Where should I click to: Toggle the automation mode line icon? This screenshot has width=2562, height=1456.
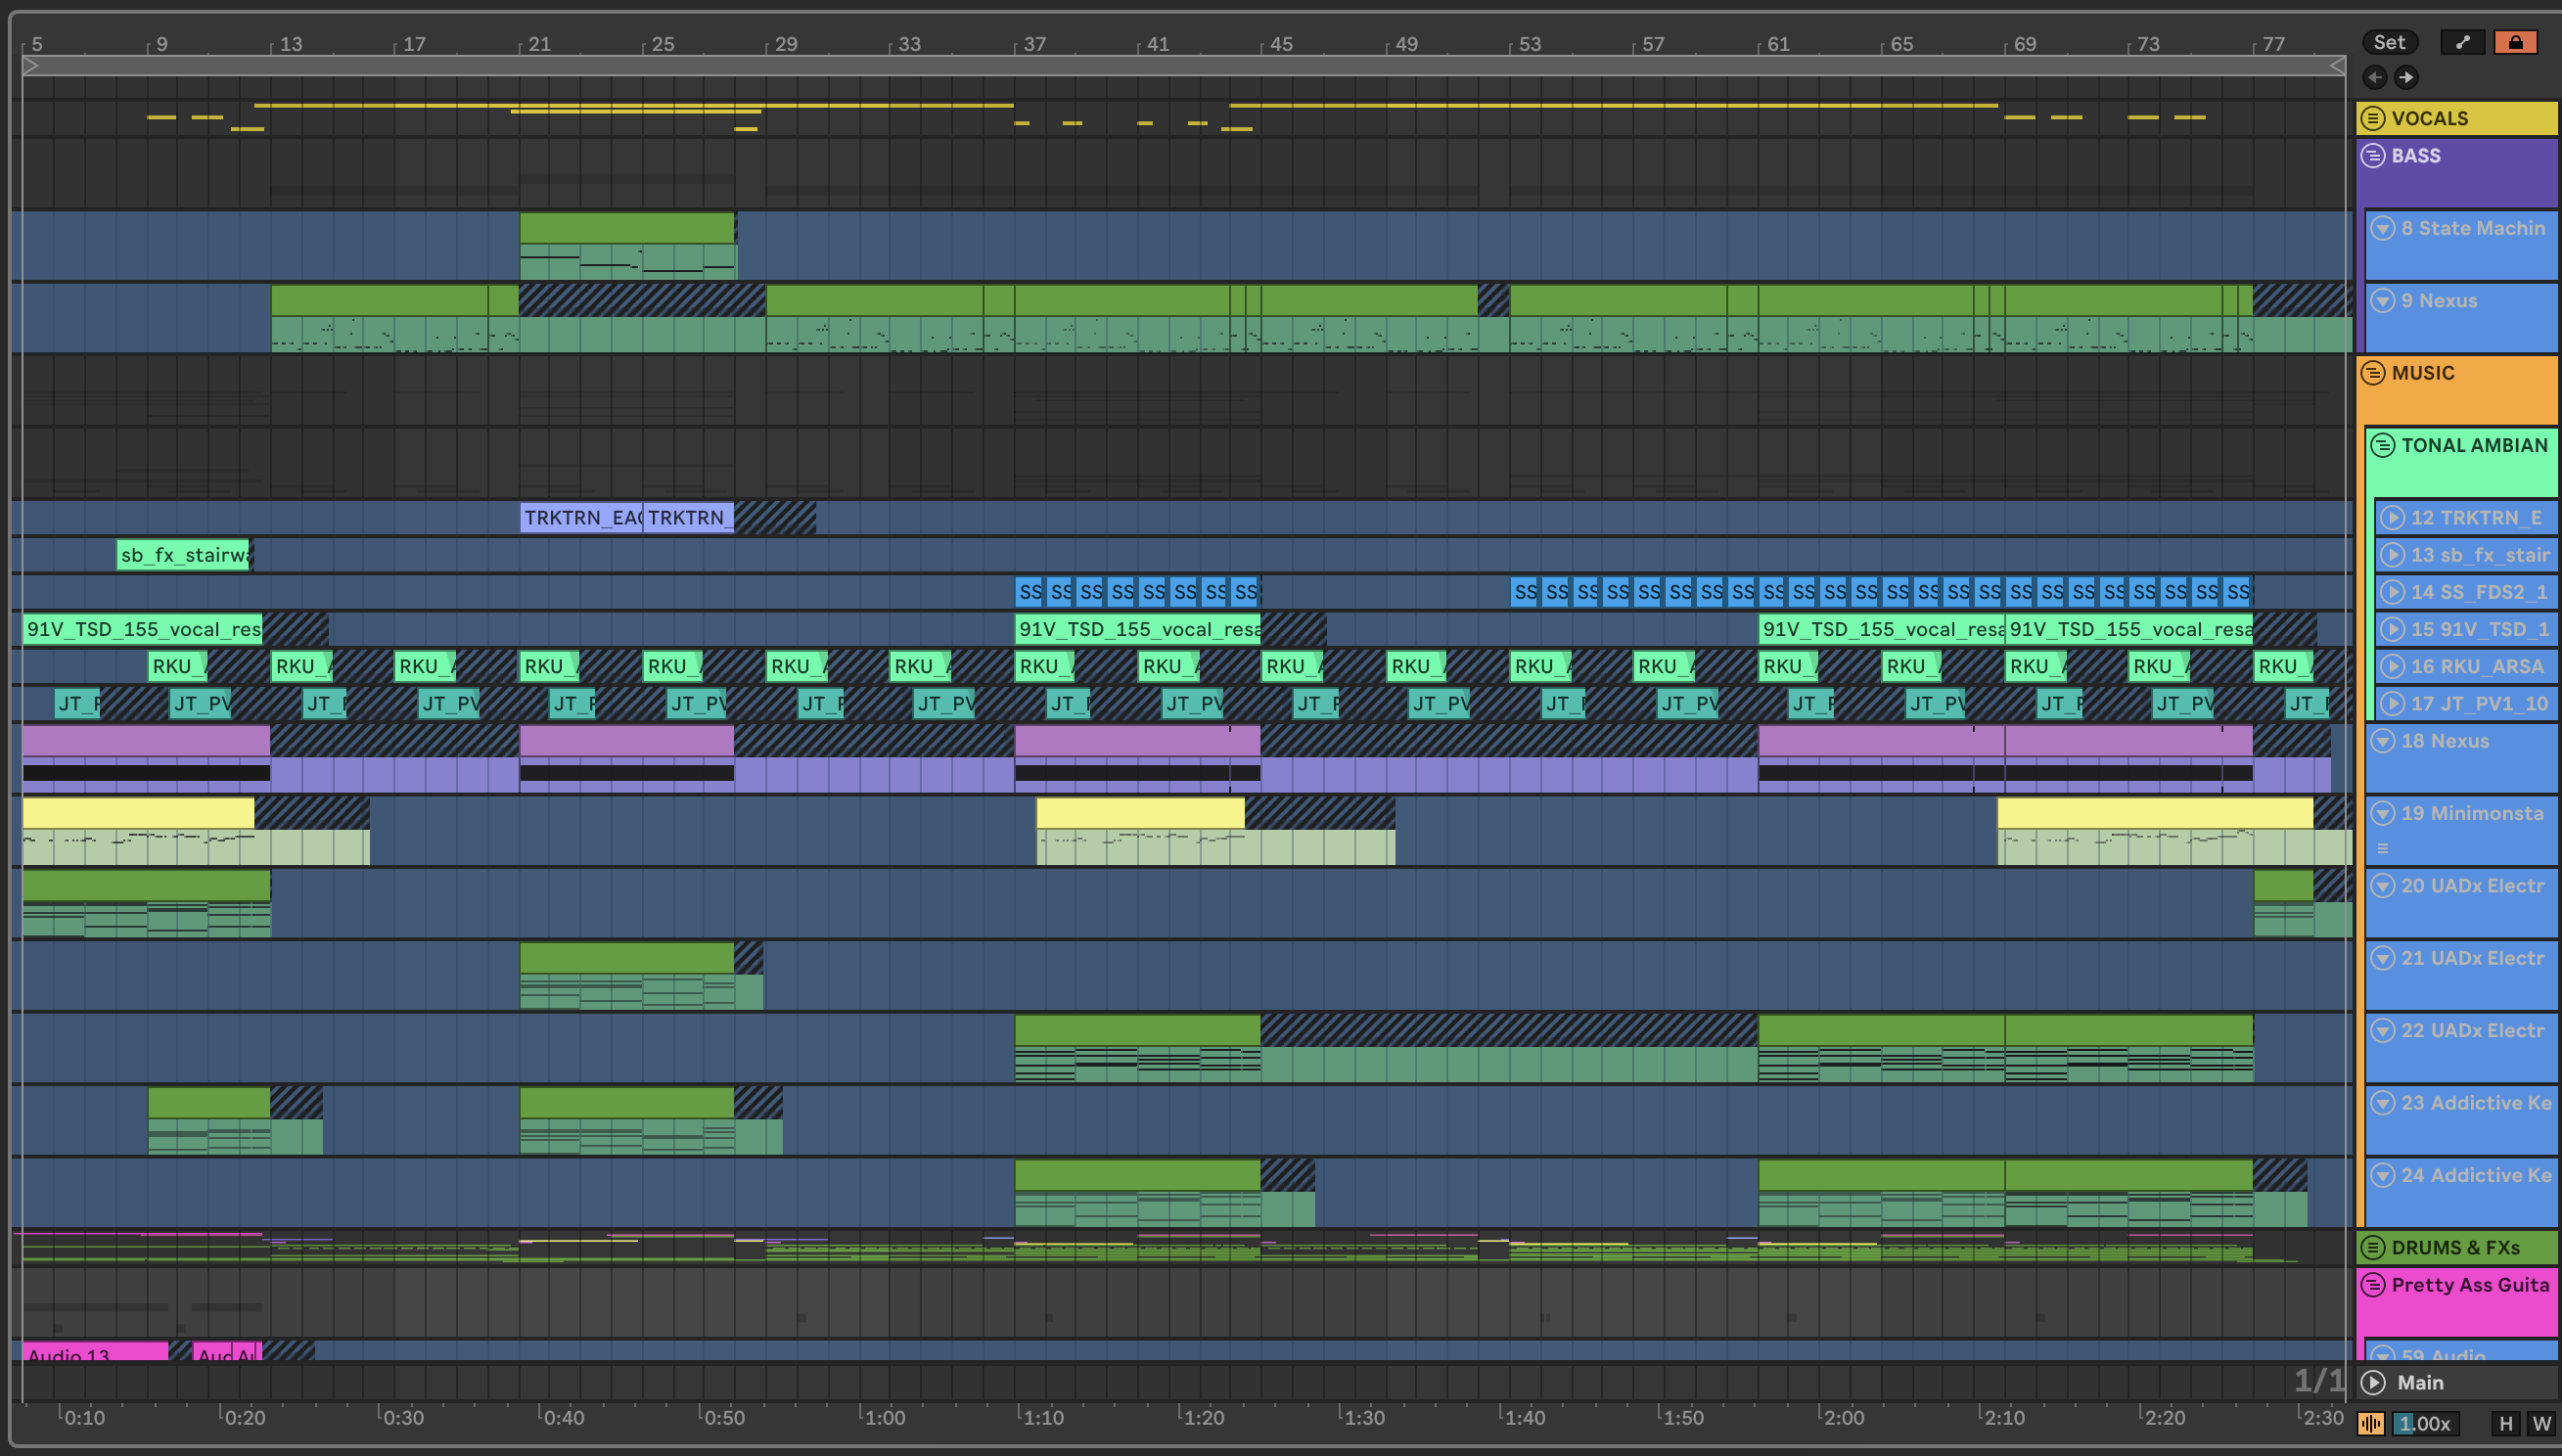coord(2462,42)
